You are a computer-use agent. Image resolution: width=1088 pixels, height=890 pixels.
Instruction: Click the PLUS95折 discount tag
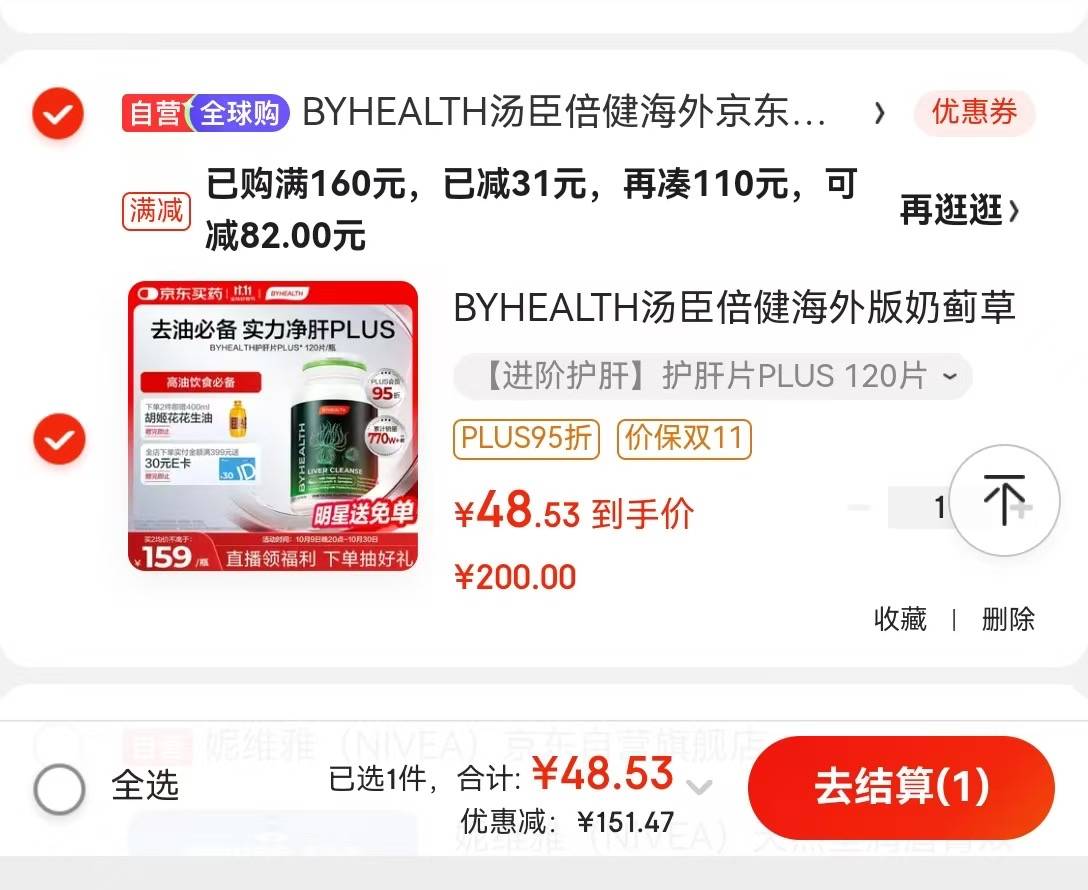pos(526,438)
